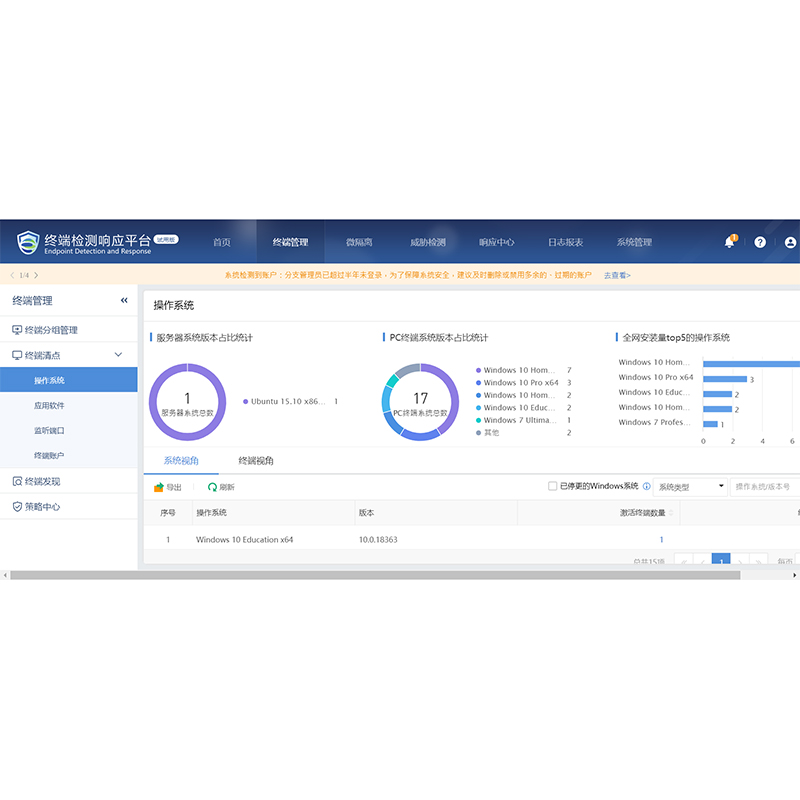Enable the 已停更的Windows系统 checkbox
Viewport: 800px width, 800px height.
[x=552, y=487]
